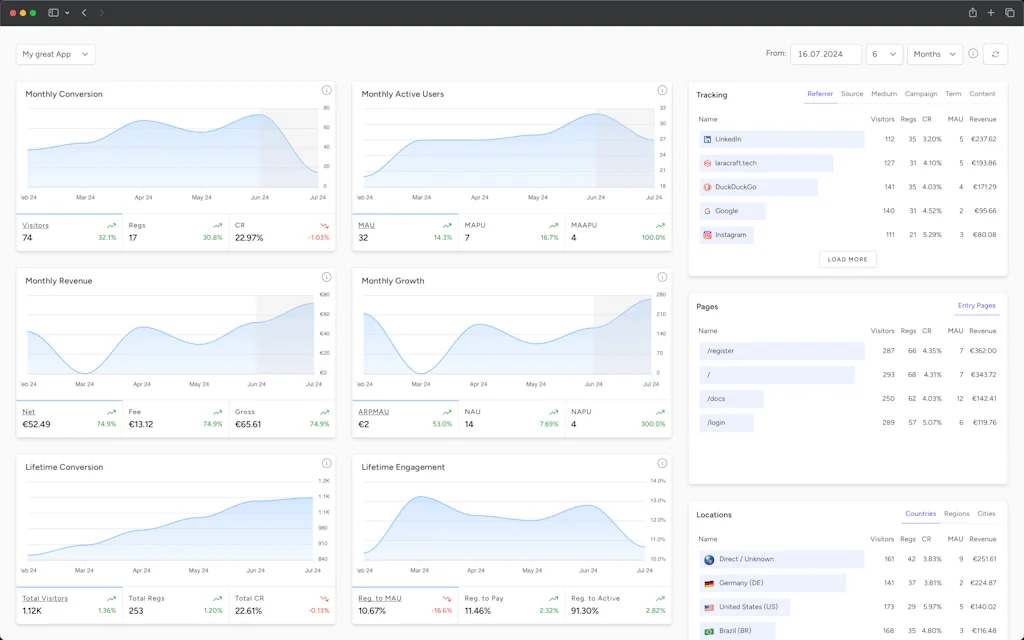This screenshot has height=640, width=1024.
Task: Open the Months unit dropdown
Action: tap(934, 54)
